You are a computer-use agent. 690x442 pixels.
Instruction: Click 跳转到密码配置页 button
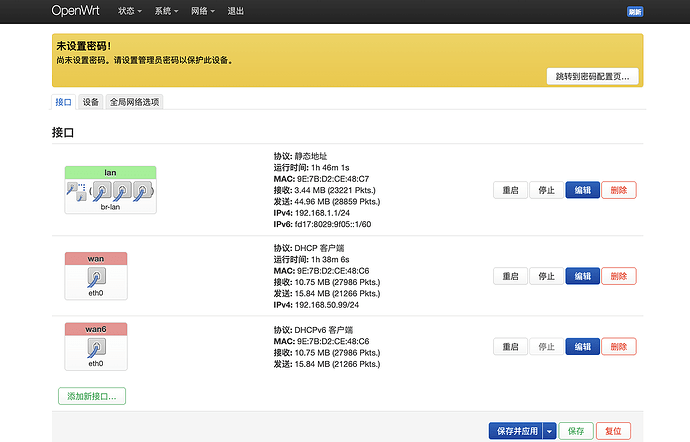point(592,76)
